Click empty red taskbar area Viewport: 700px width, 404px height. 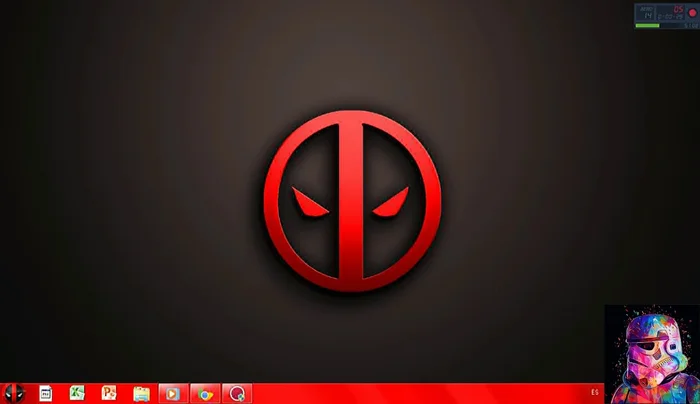[420, 393]
